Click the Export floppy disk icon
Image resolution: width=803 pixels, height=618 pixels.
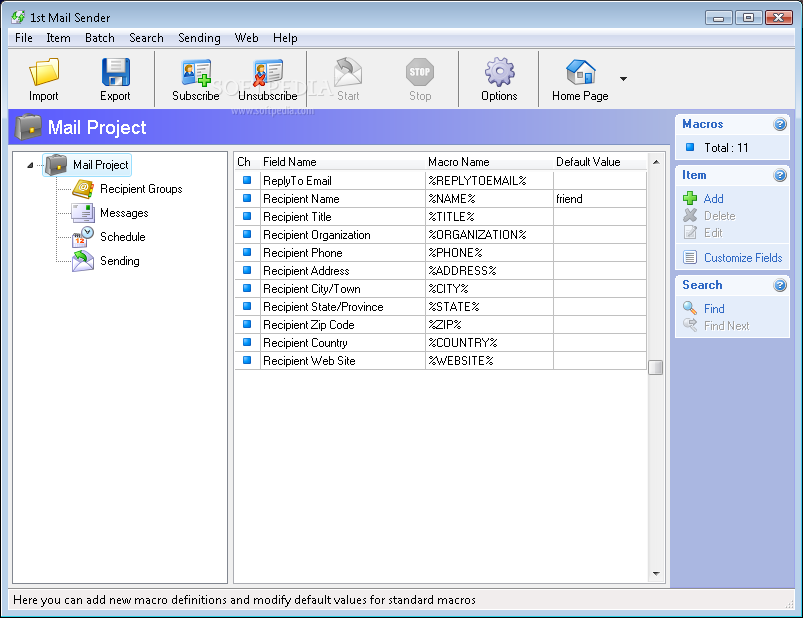pos(116,72)
